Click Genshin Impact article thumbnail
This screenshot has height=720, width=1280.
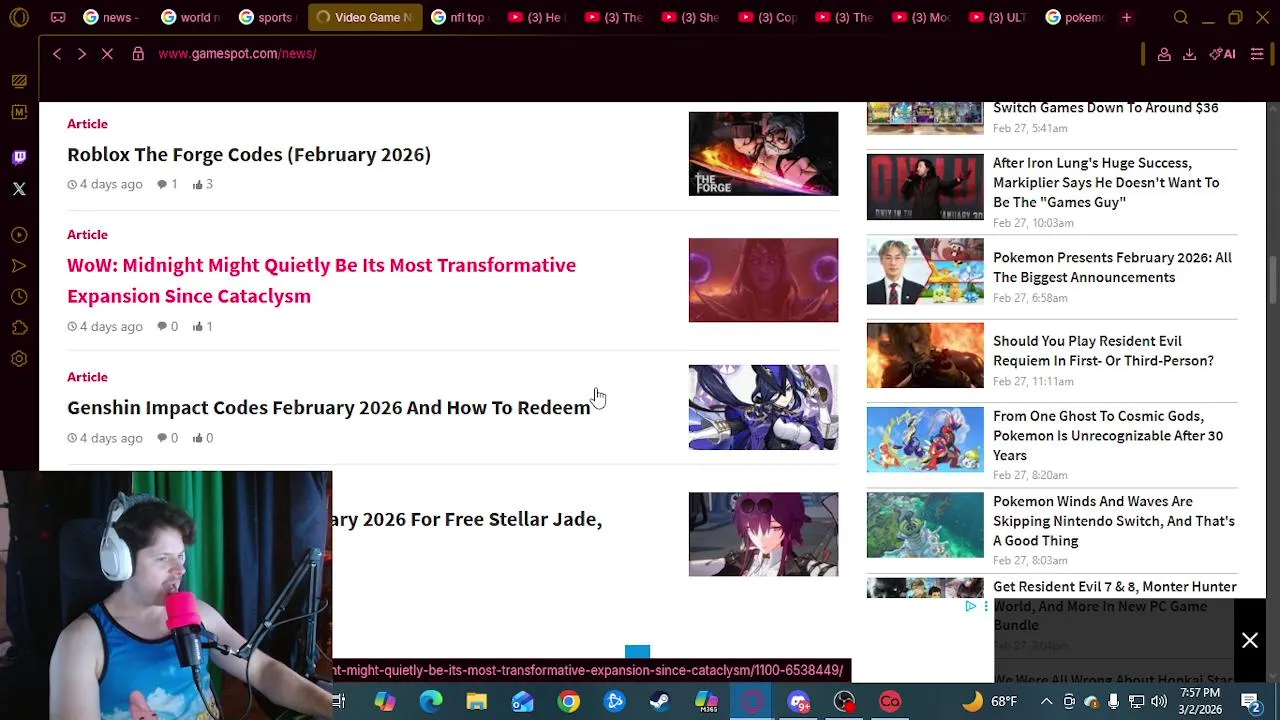[763, 407]
